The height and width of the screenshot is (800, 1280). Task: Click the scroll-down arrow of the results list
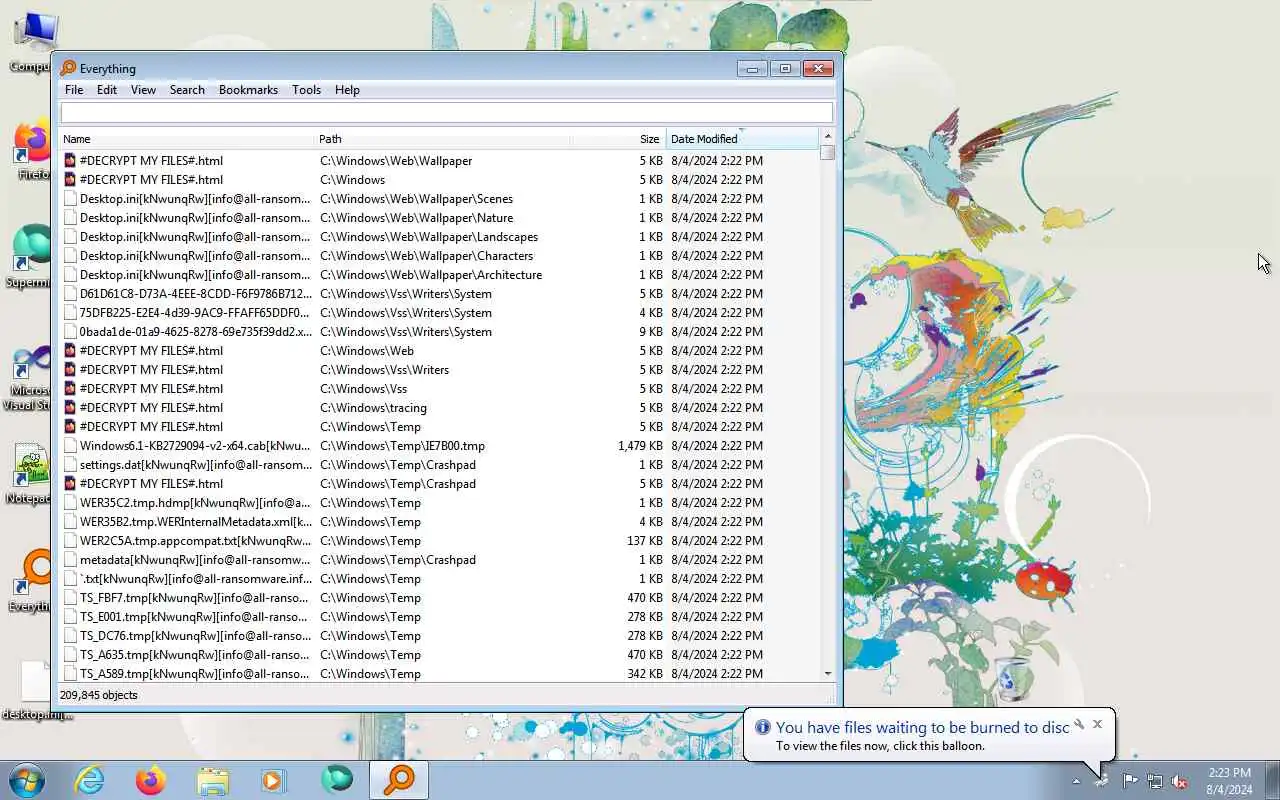[x=827, y=674]
